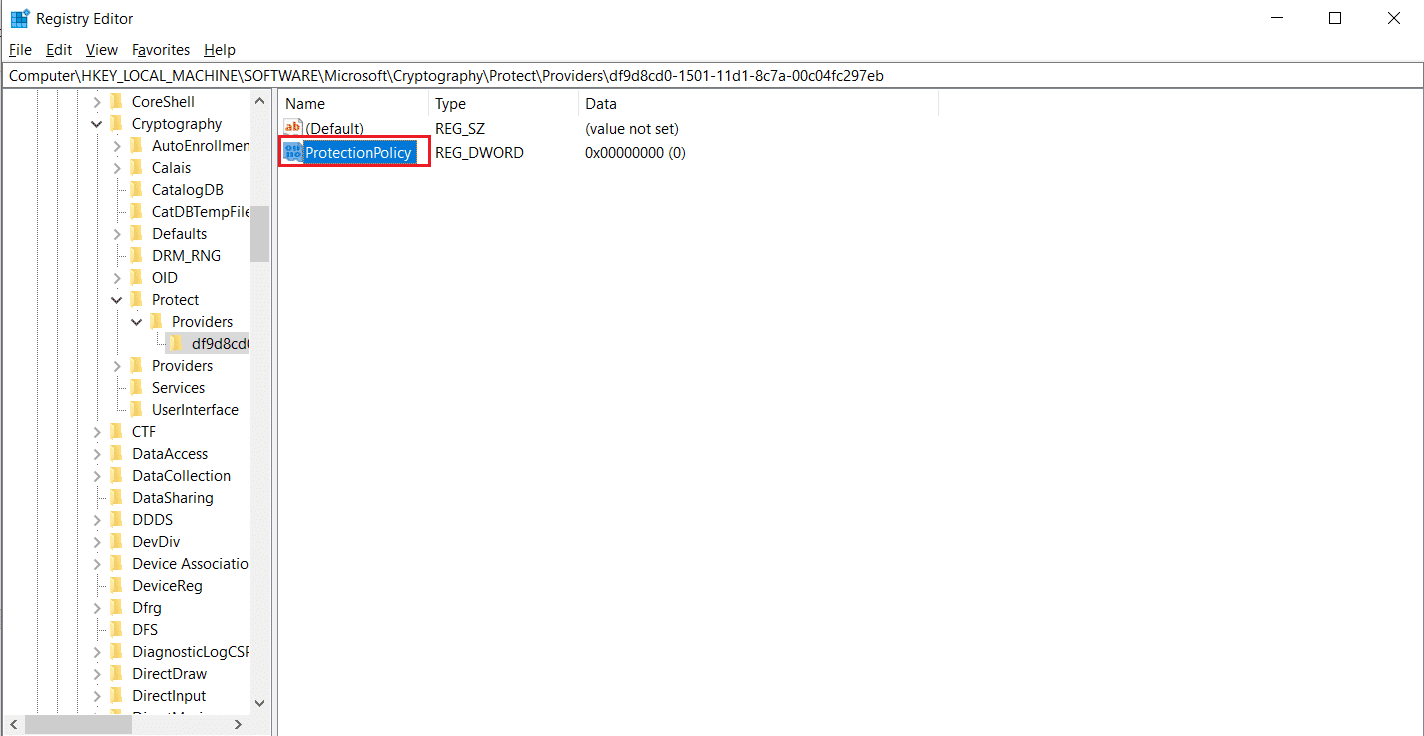This screenshot has width=1424, height=736.
Task: Open the Help menu
Action: click(220, 50)
